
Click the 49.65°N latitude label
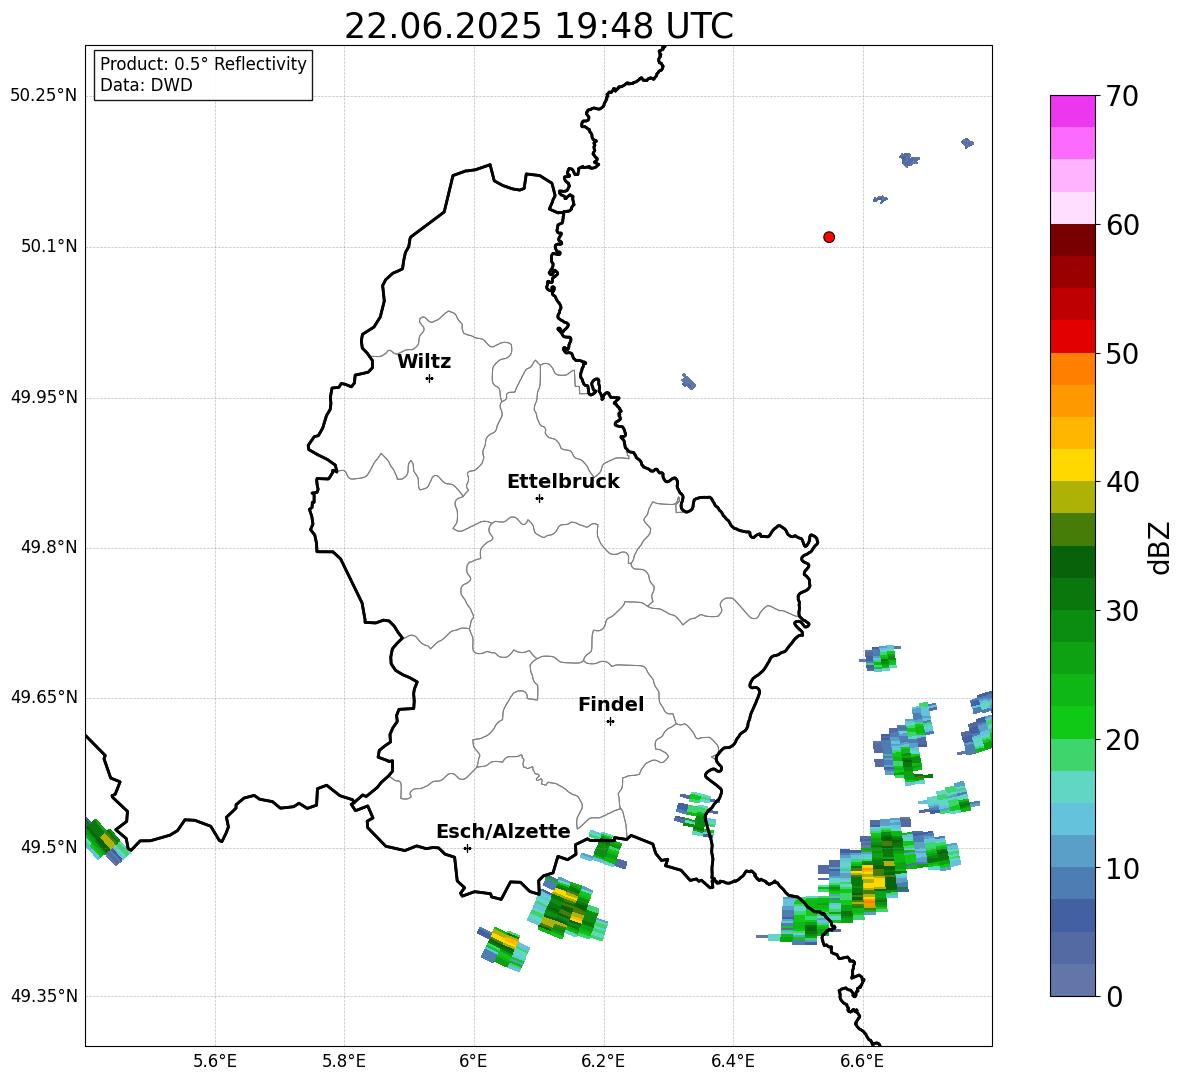(44, 696)
